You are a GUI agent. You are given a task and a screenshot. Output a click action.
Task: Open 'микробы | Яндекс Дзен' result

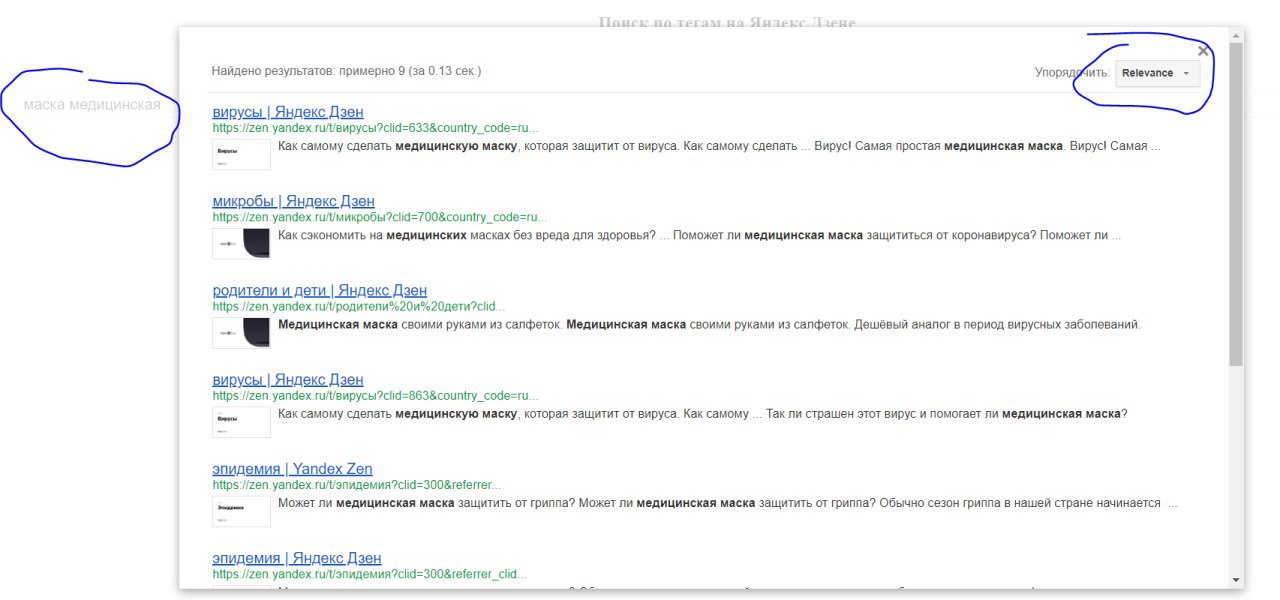(x=294, y=201)
